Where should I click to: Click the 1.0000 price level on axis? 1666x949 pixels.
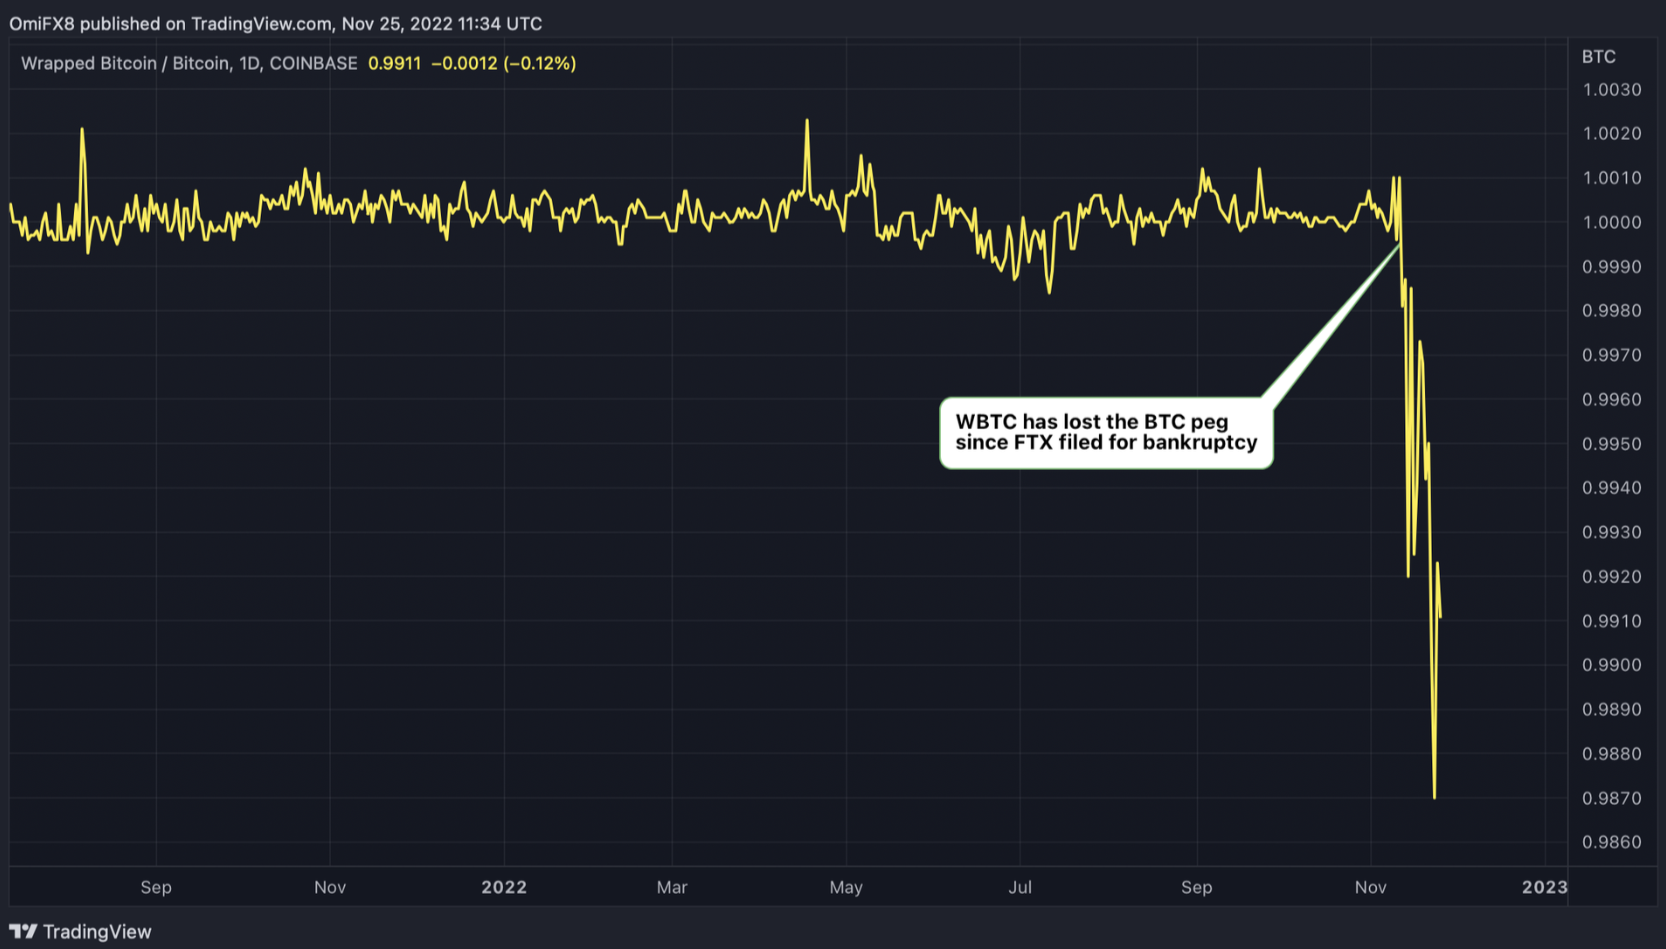pos(1611,222)
